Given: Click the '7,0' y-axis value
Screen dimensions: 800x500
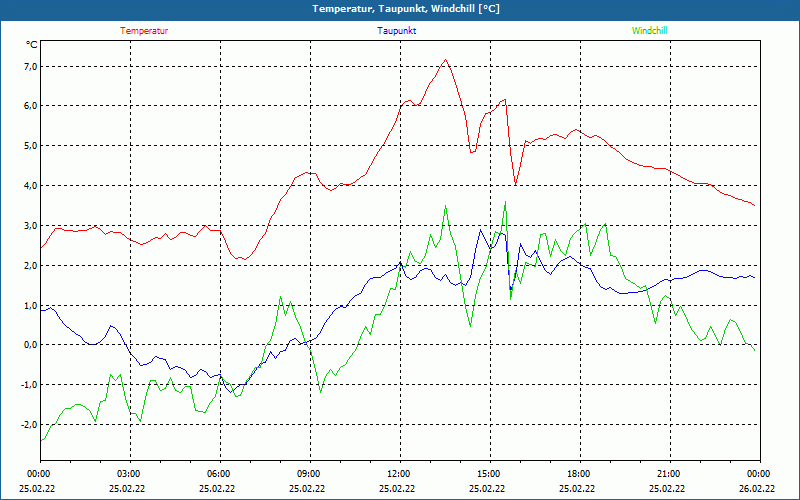Looking at the screenshot, I should [x=31, y=67].
